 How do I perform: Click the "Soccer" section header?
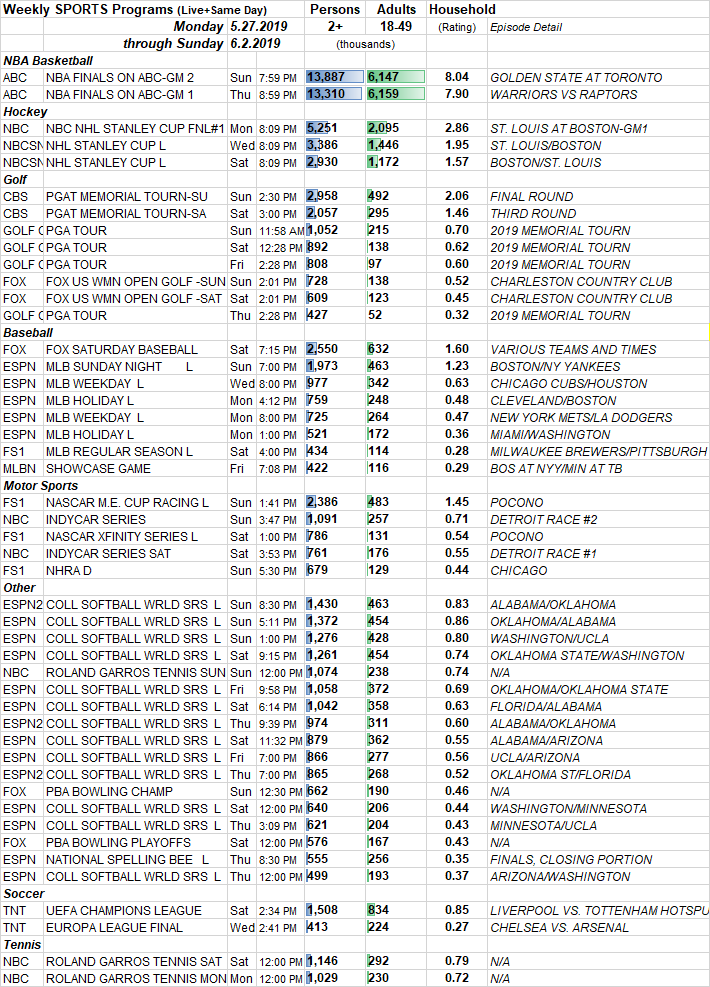(25, 893)
